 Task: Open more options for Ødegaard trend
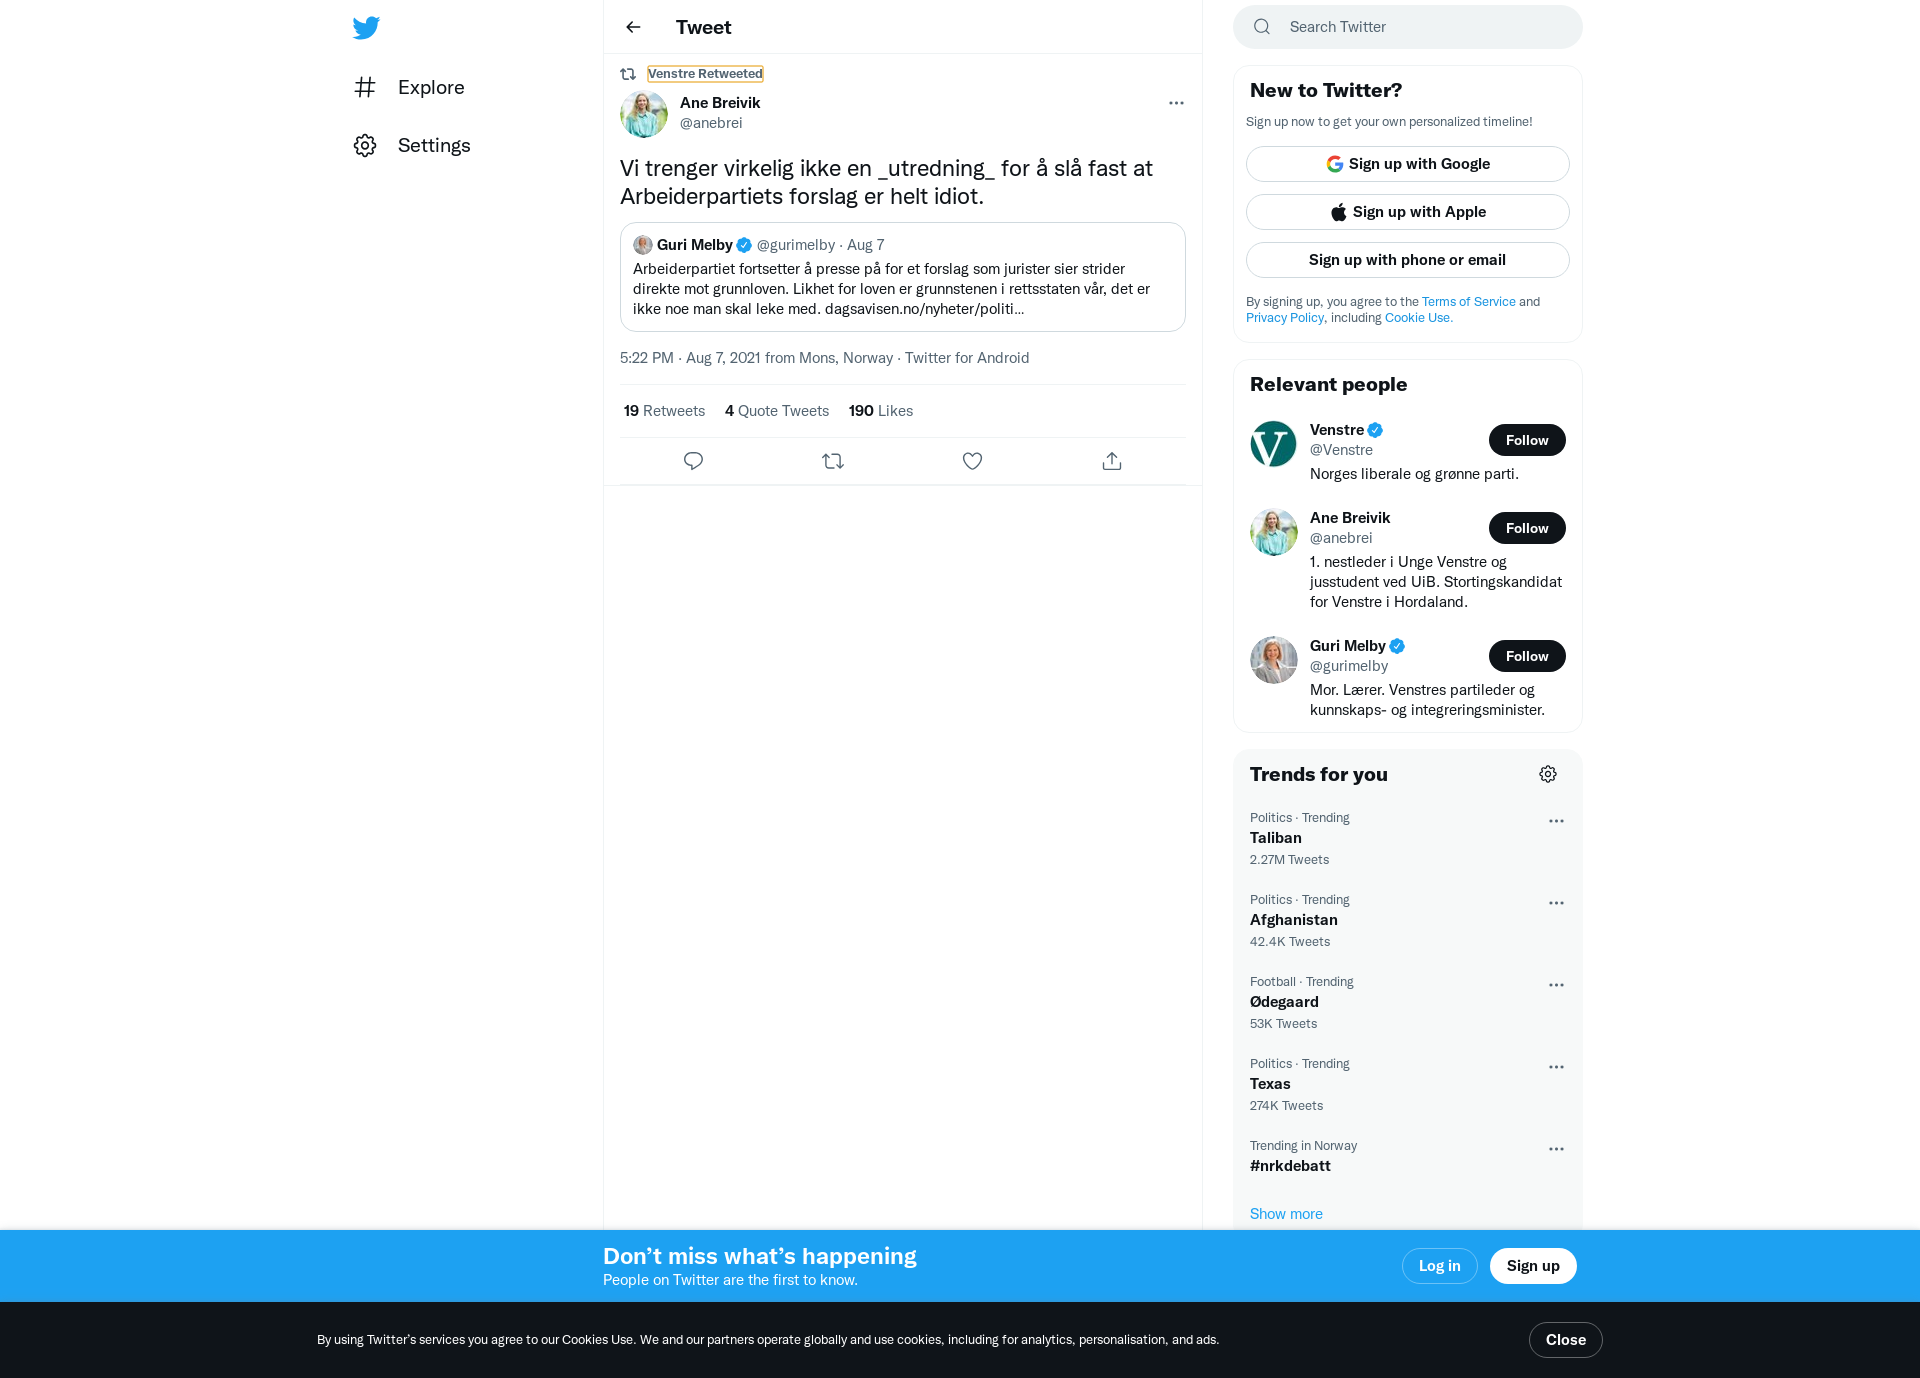tap(1556, 985)
